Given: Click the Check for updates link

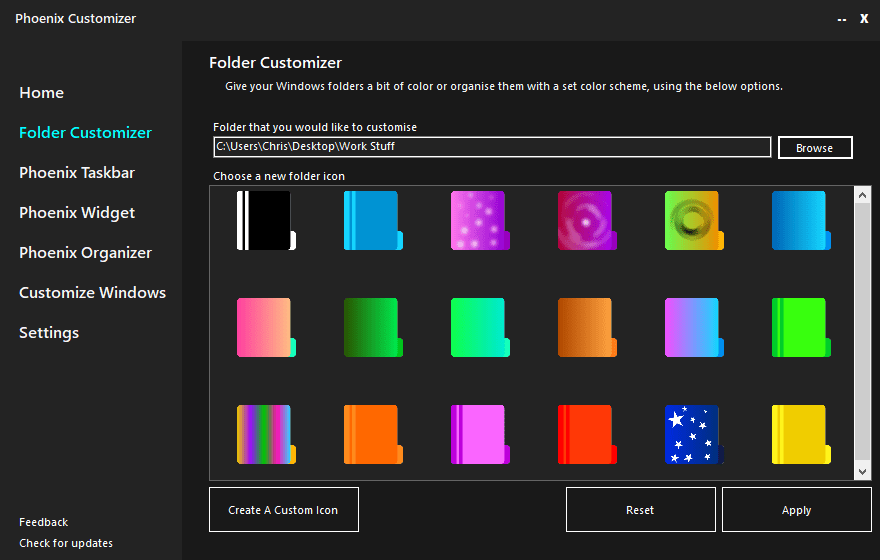Looking at the screenshot, I should coord(66,543).
